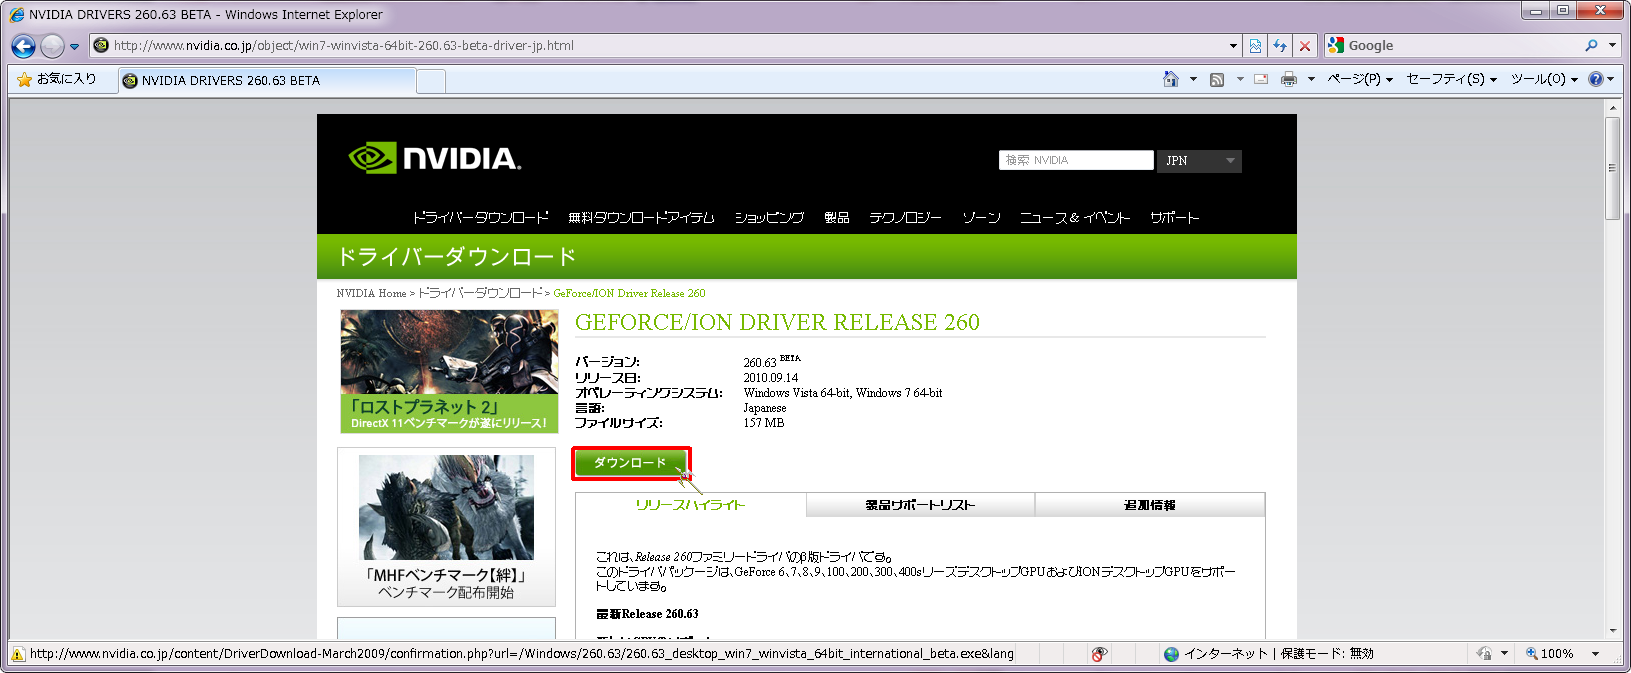Image resolution: width=1631 pixels, height=673 pixels.
Task: Select the NVIDIA DRIVERS 260.63 BETA tab
Action: [267, 81]
